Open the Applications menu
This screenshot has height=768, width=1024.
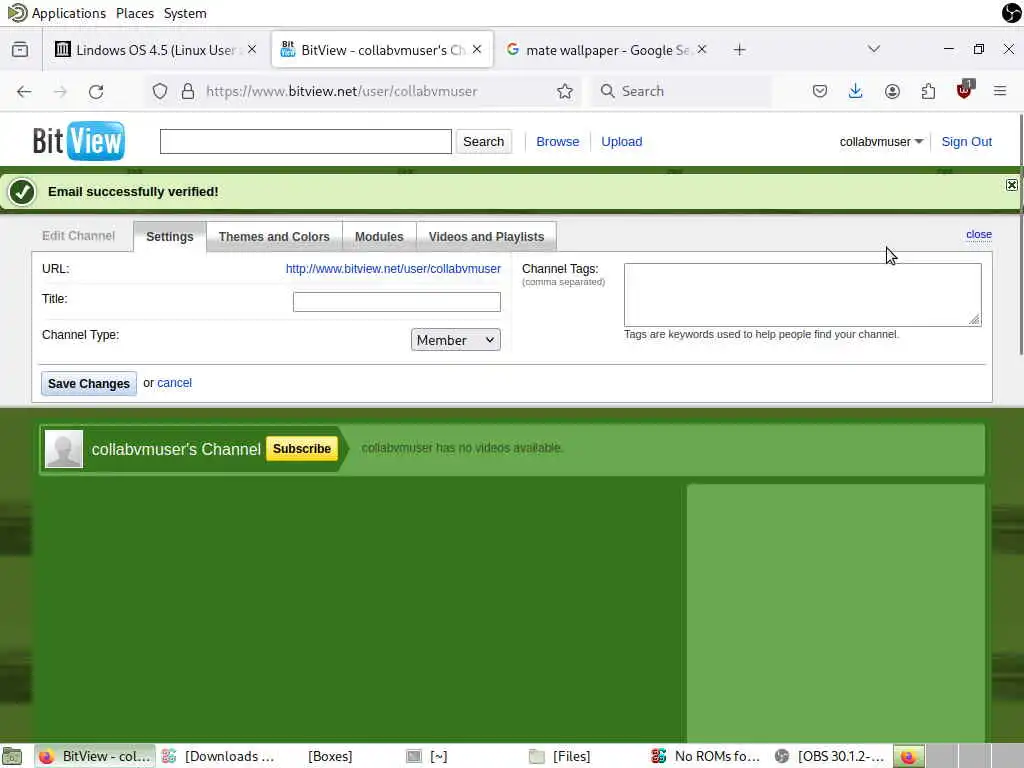click(69, 13)
